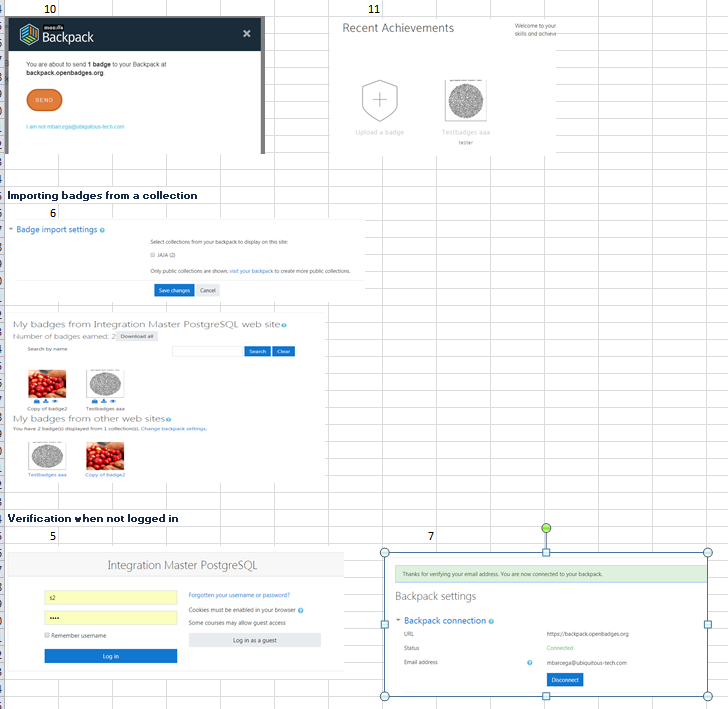Open help icon beside Backpack connection
Image resolution: width=728 pixels, height=709 pixels.
[491, 621]
